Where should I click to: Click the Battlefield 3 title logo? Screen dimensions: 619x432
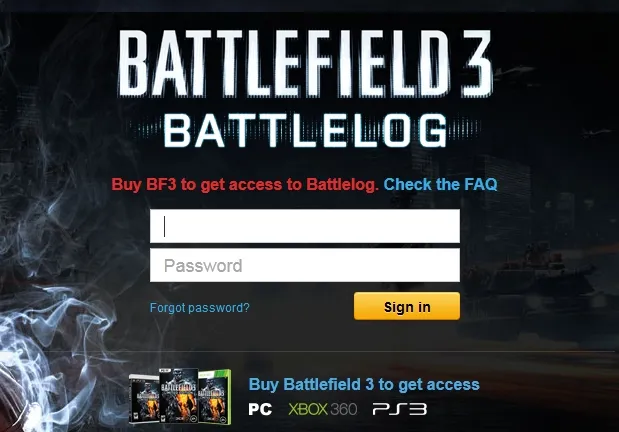[x=305, y=63]
